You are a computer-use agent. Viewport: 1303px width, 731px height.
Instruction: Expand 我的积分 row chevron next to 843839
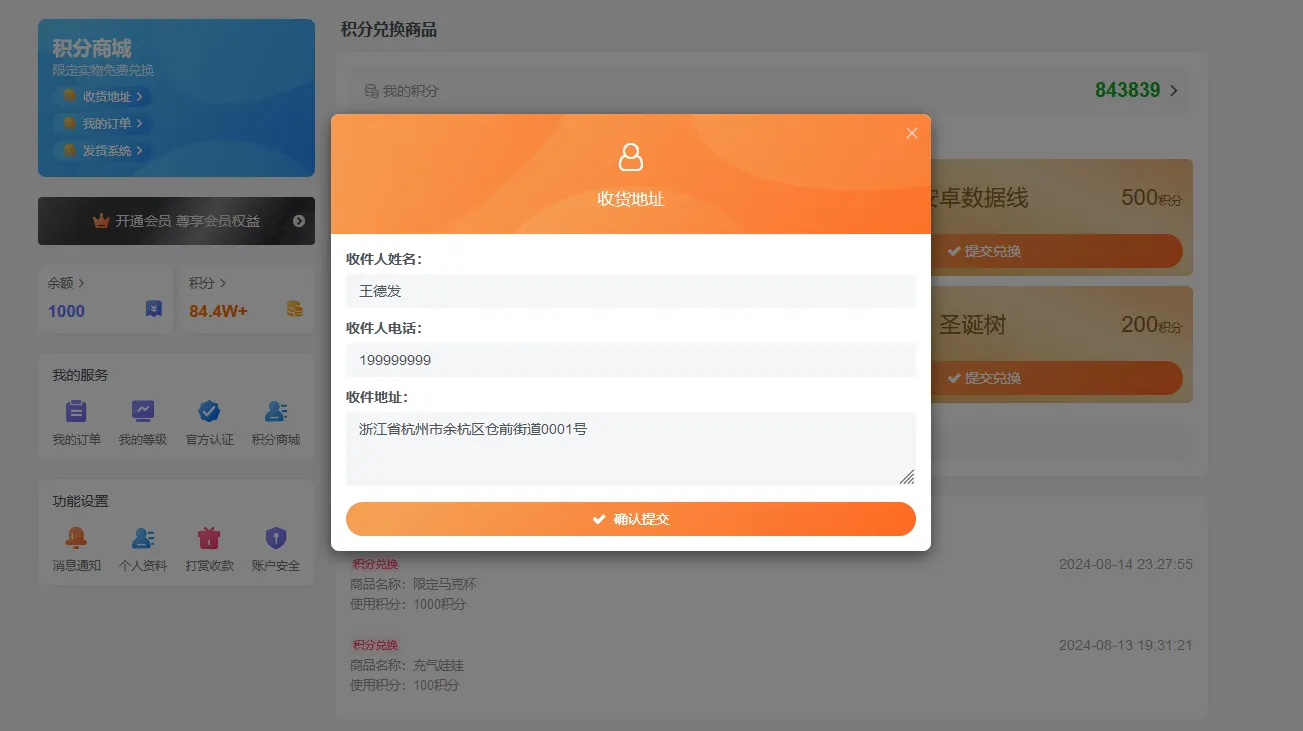click(1174, 91)
